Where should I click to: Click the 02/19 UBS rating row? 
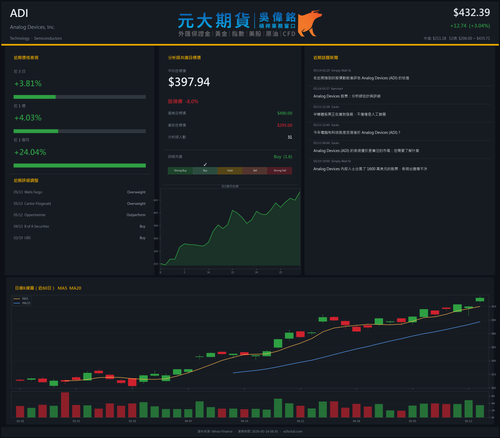(x=80, y=238)
